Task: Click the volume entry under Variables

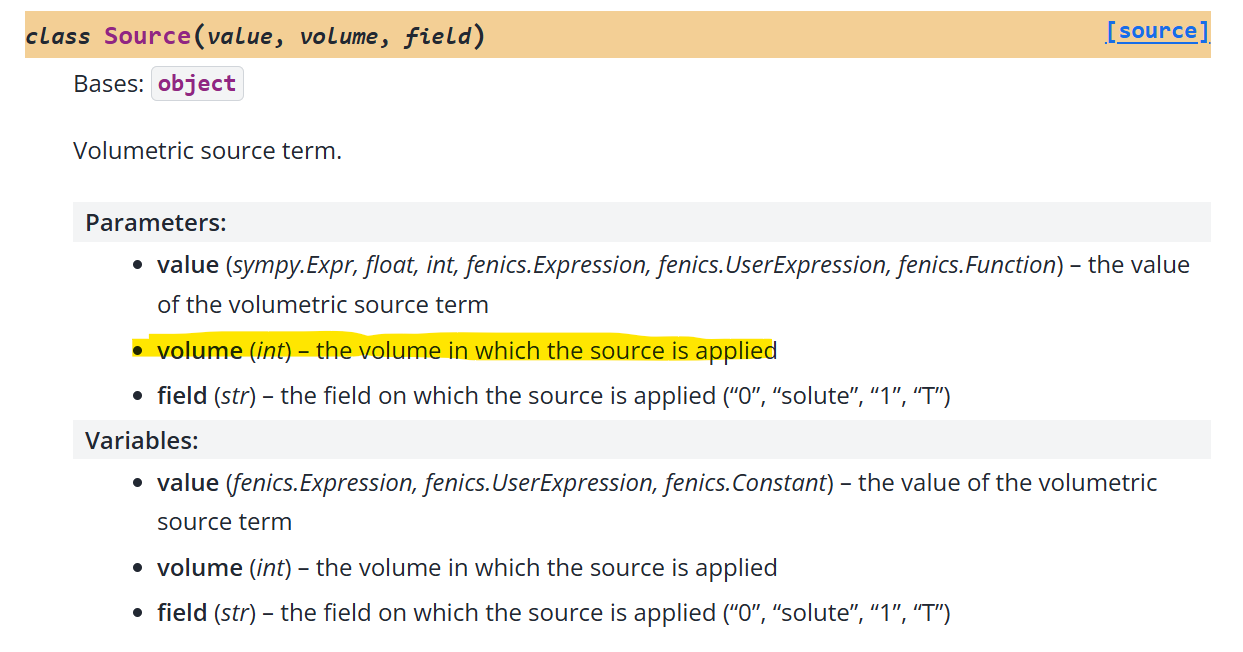Action: click(200, 568)
